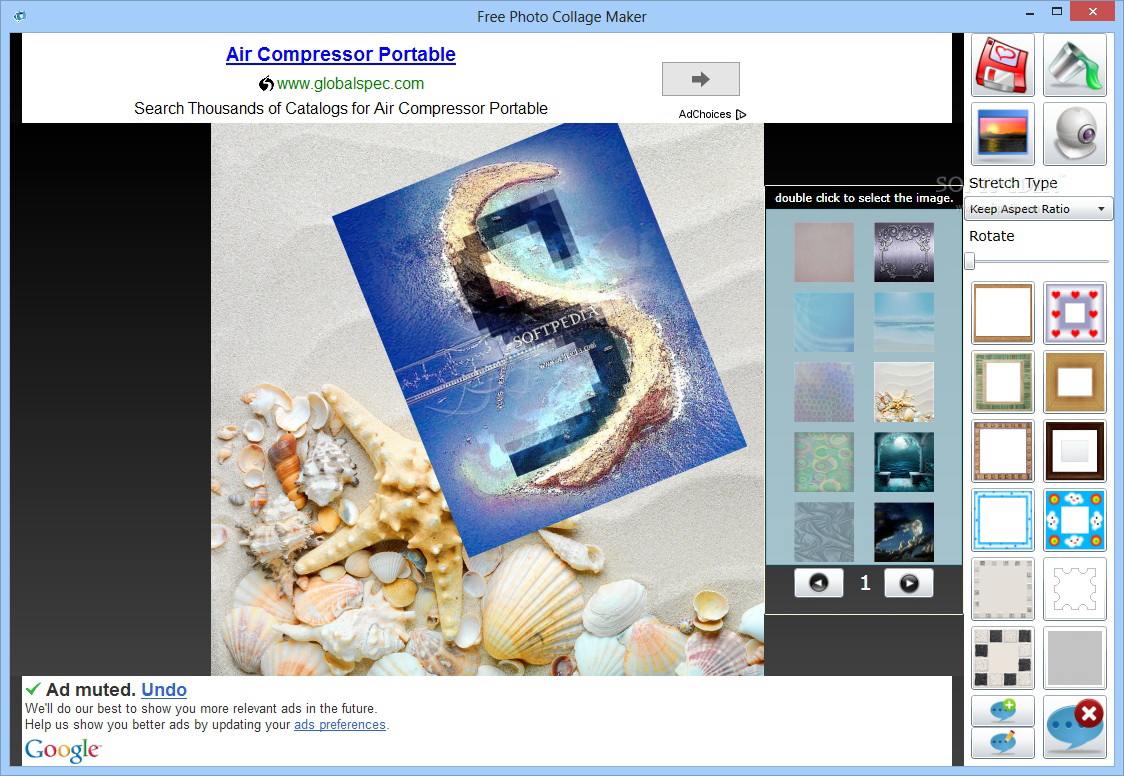This screenshot has height=776, width=1124.
Task: Click the red floppy disk save icon
Action: (x=1002, y=64)
